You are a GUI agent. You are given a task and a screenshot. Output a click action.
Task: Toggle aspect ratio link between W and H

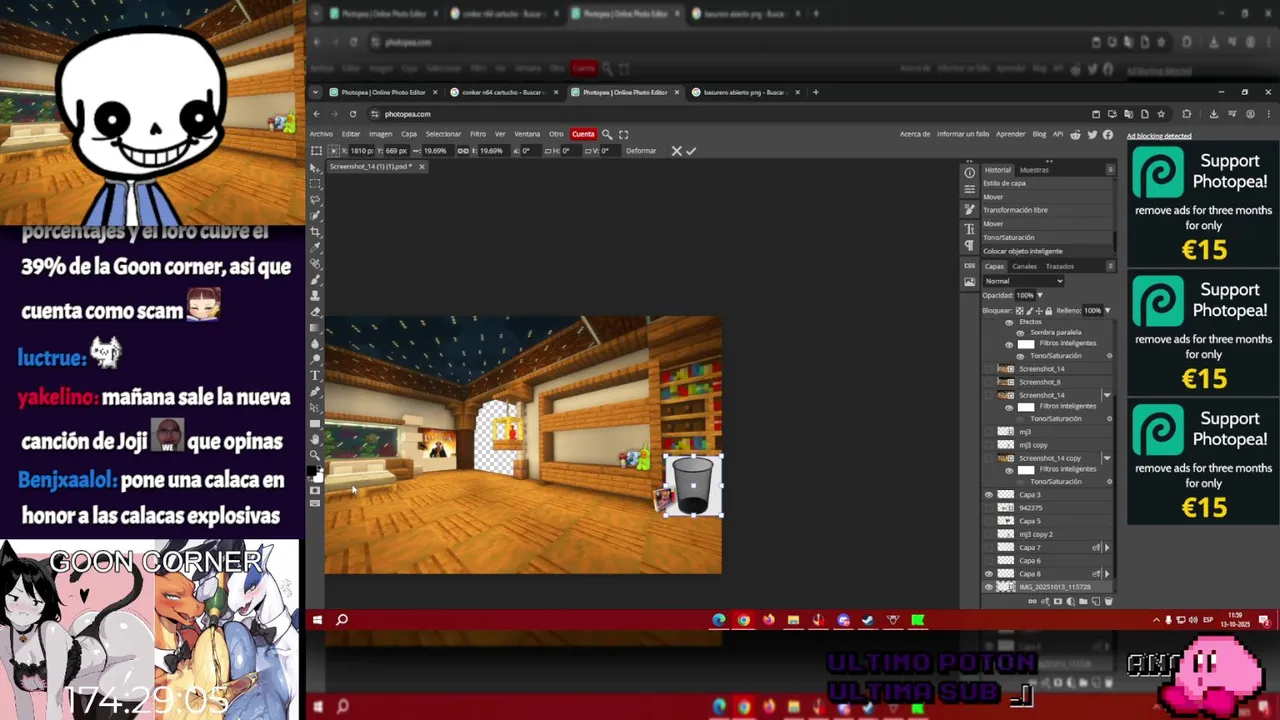463,151
